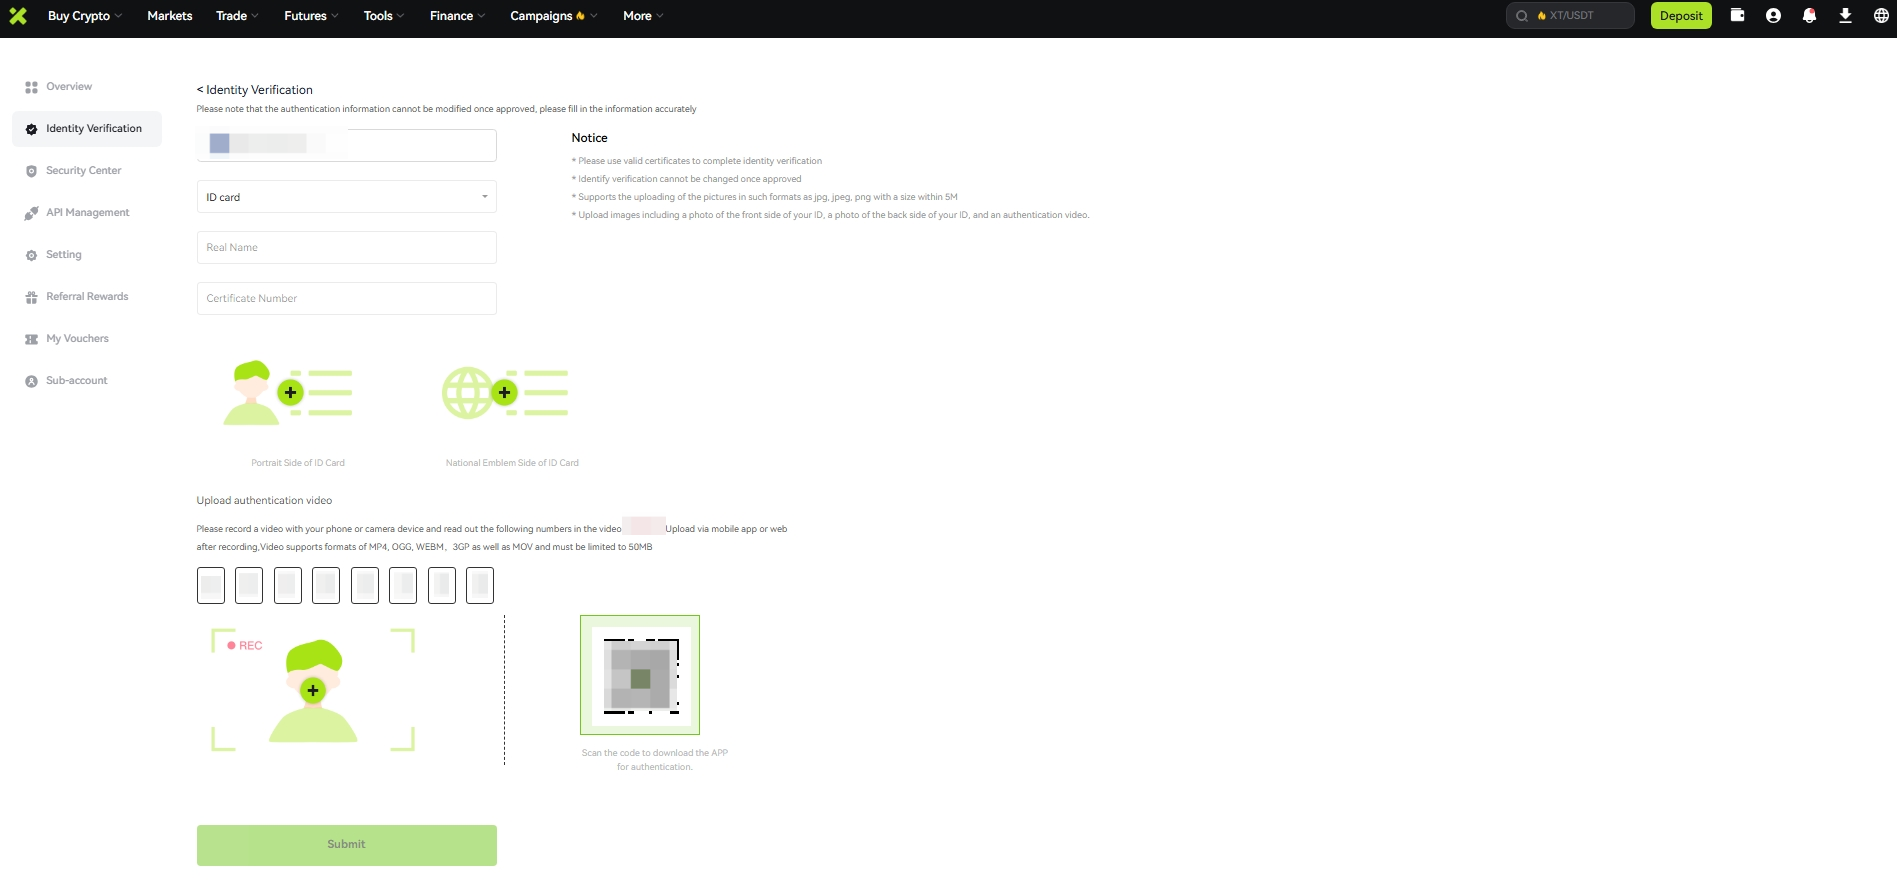Focus the Certificate Number field
1897x883 pixels.
pos(346,299)
